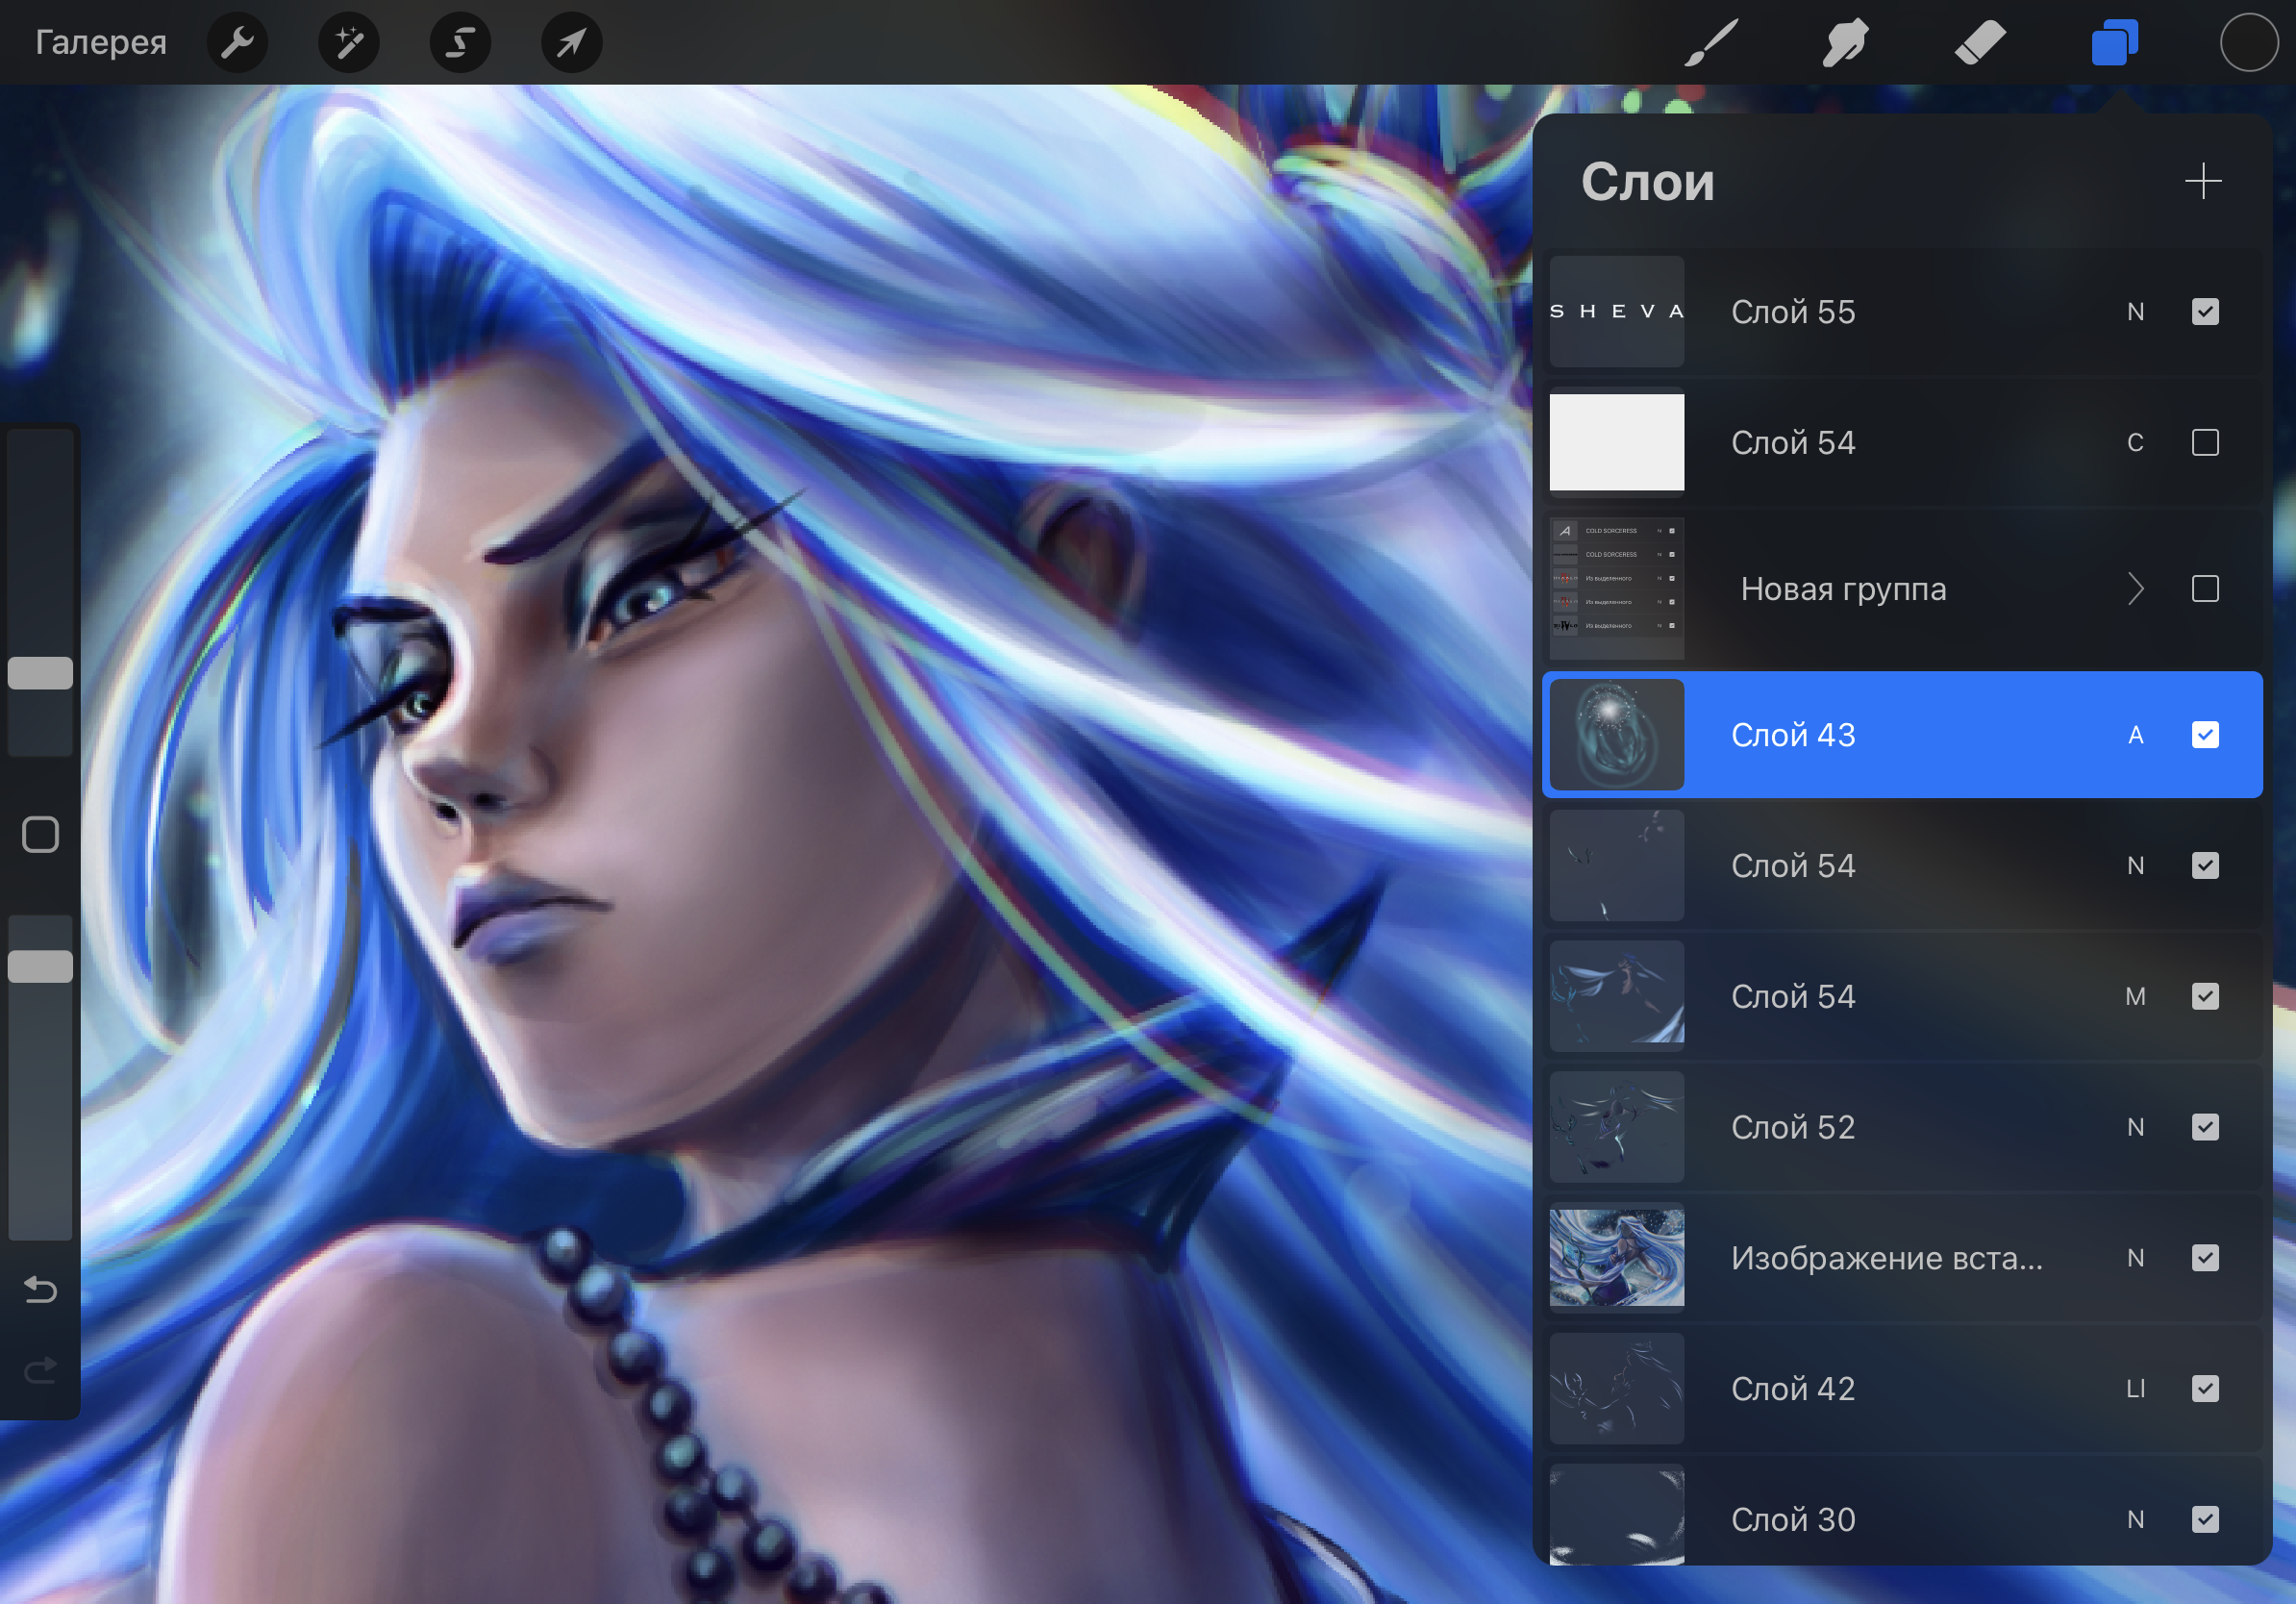Enable visibility of Новая группа
Image resolution: width=2296 pixels, height=1604 pixels.
point(2204,589)
